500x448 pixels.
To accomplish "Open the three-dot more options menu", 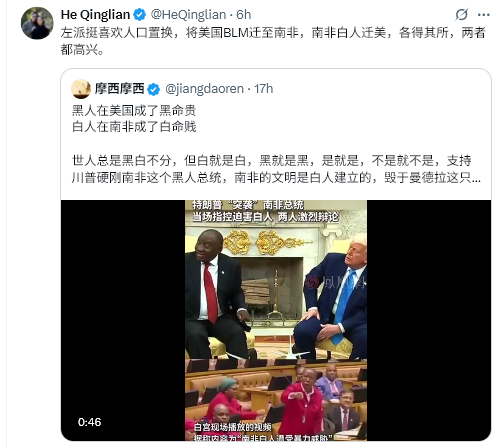I will (484, 15).
